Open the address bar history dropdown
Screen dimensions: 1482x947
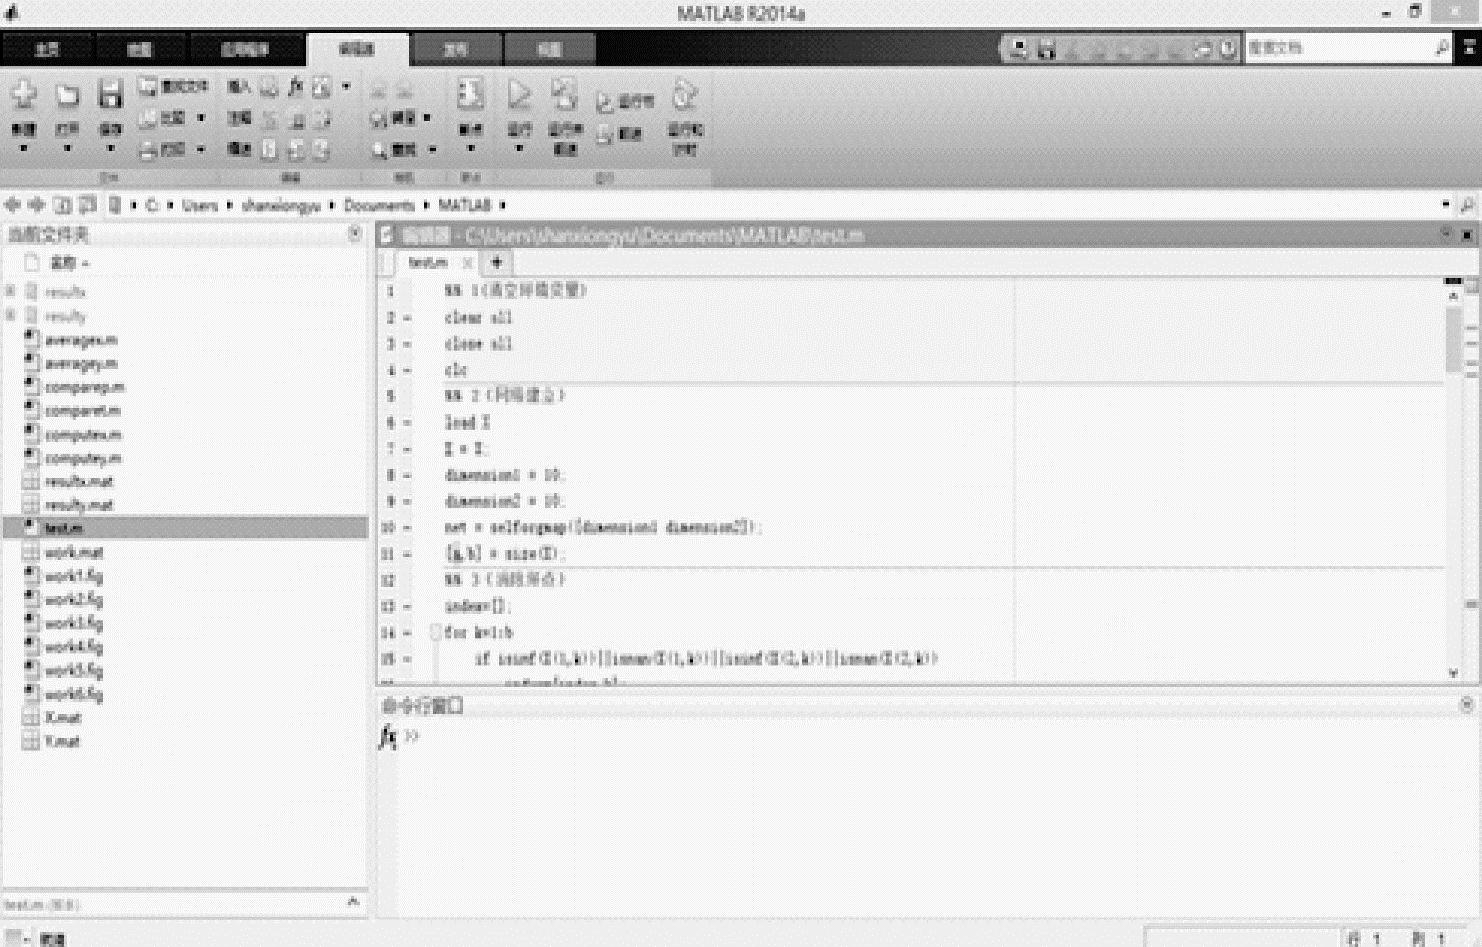1446,205
